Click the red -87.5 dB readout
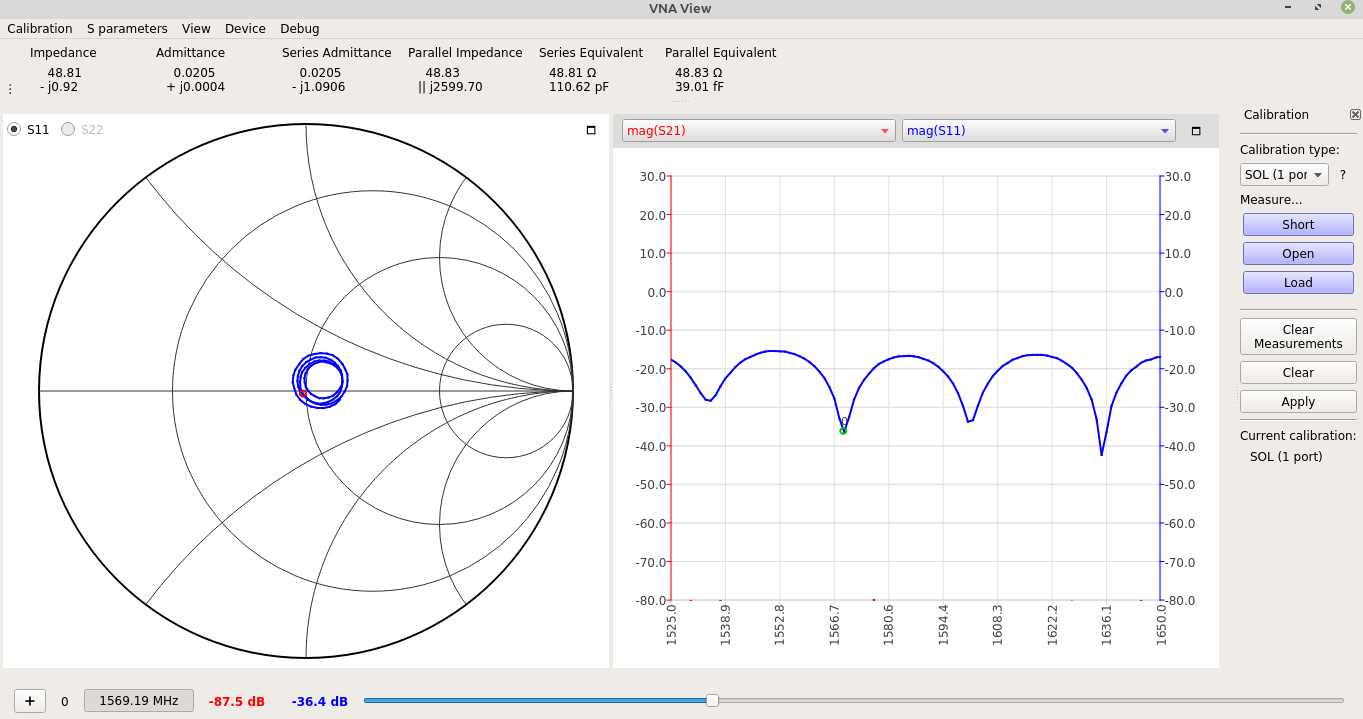 pyautogui.click(x=237, y=702)
